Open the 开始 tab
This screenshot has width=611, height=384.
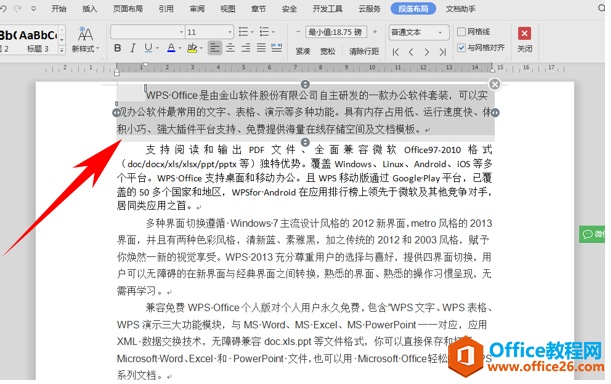tap(59, 9)
